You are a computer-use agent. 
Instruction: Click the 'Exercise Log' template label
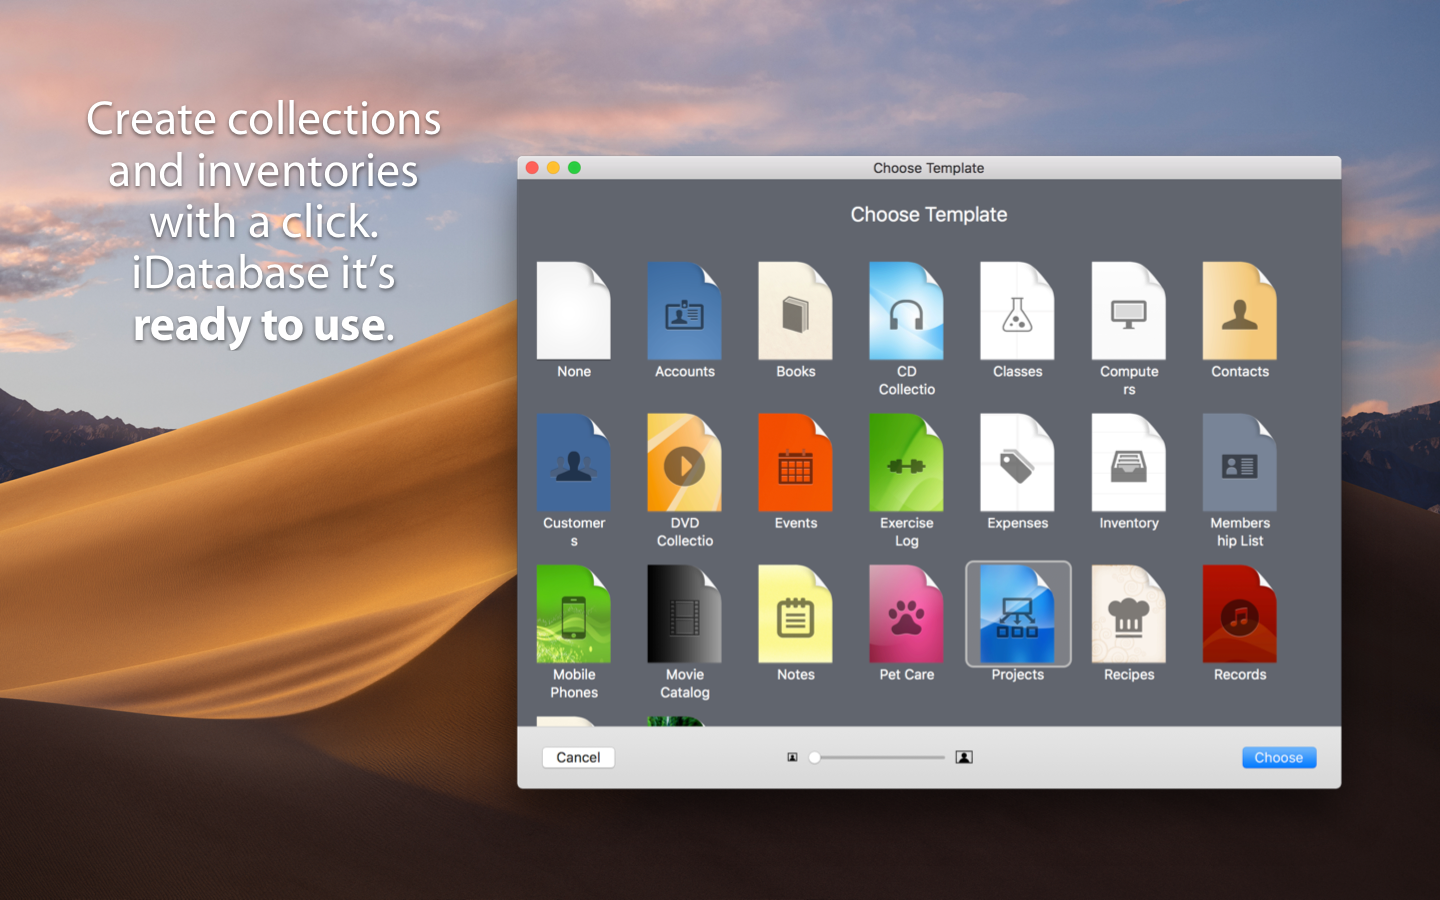click(907, 532)
